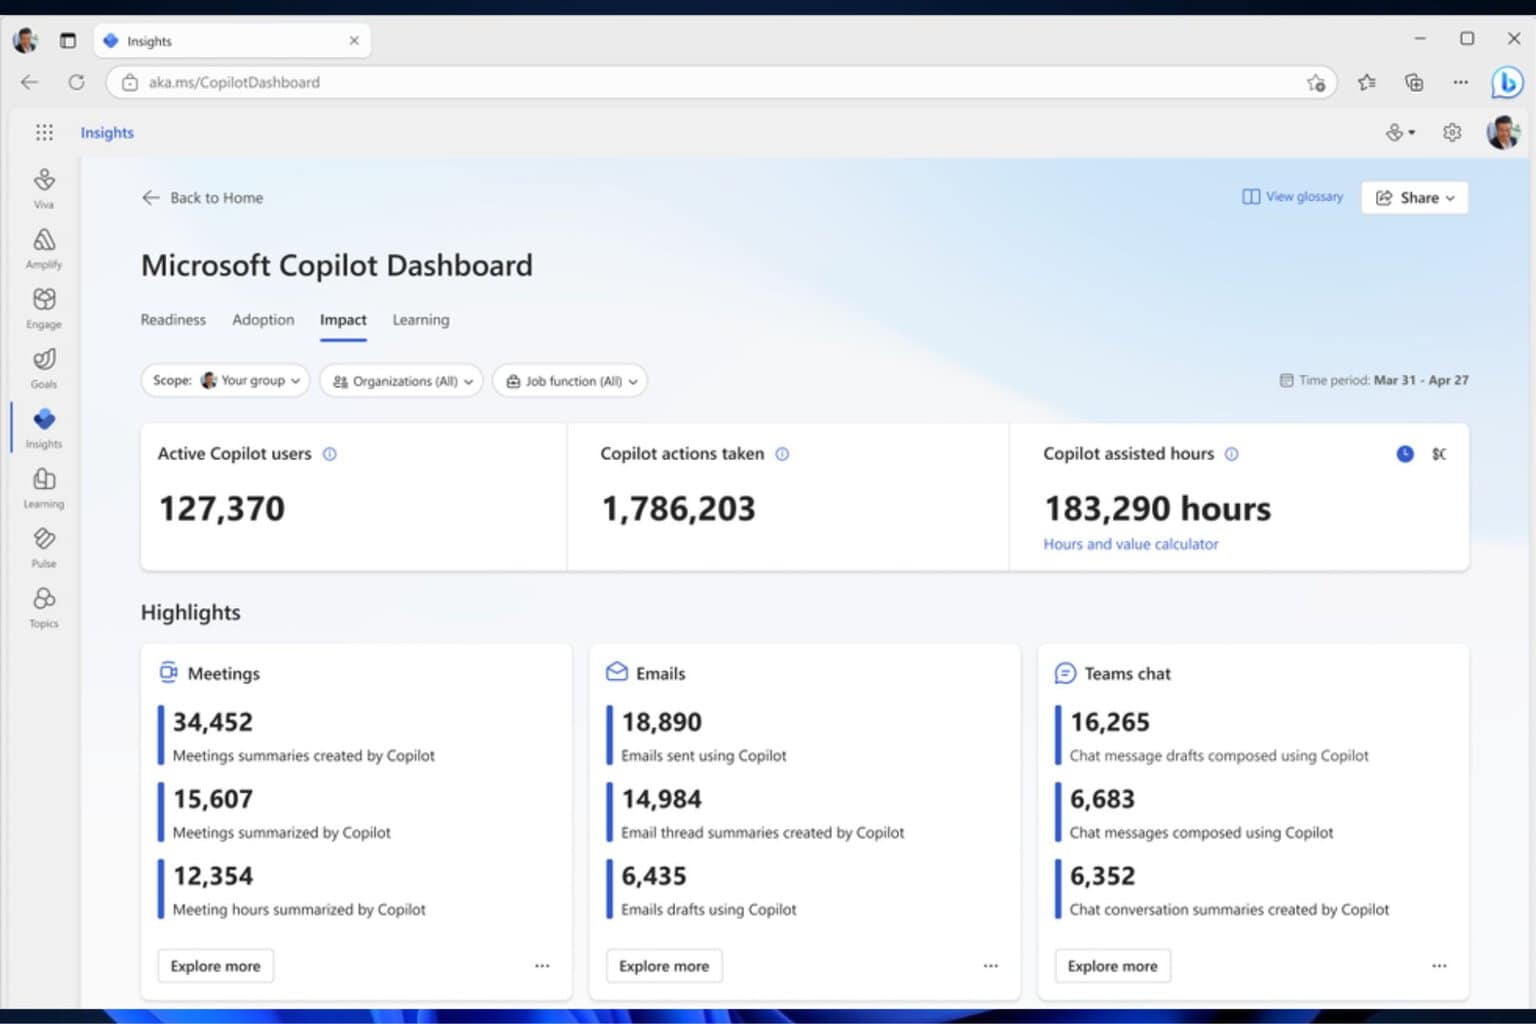
Task: Select the Insights browser tab
Action: pos(233,41)
